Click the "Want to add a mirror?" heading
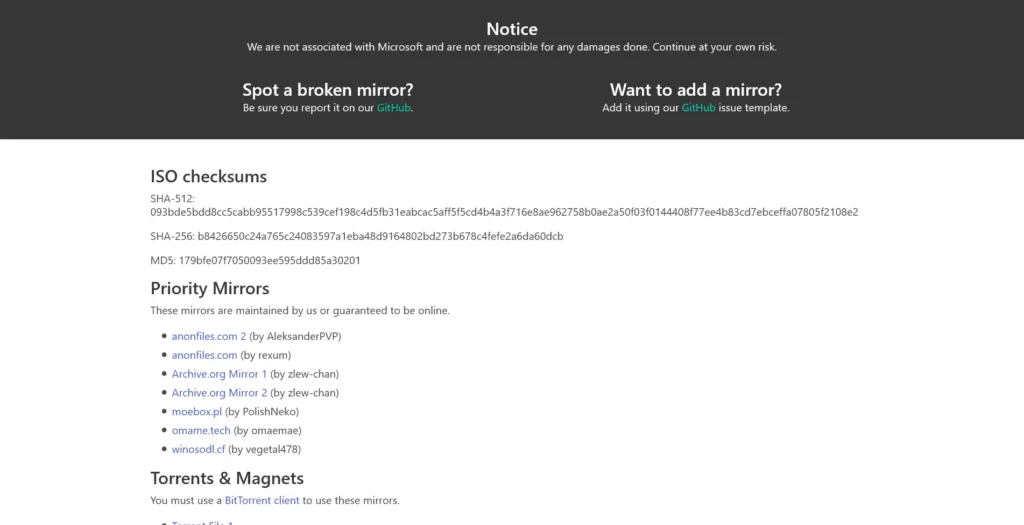This screenshot has width=1024, height=525. pos(696,89)
